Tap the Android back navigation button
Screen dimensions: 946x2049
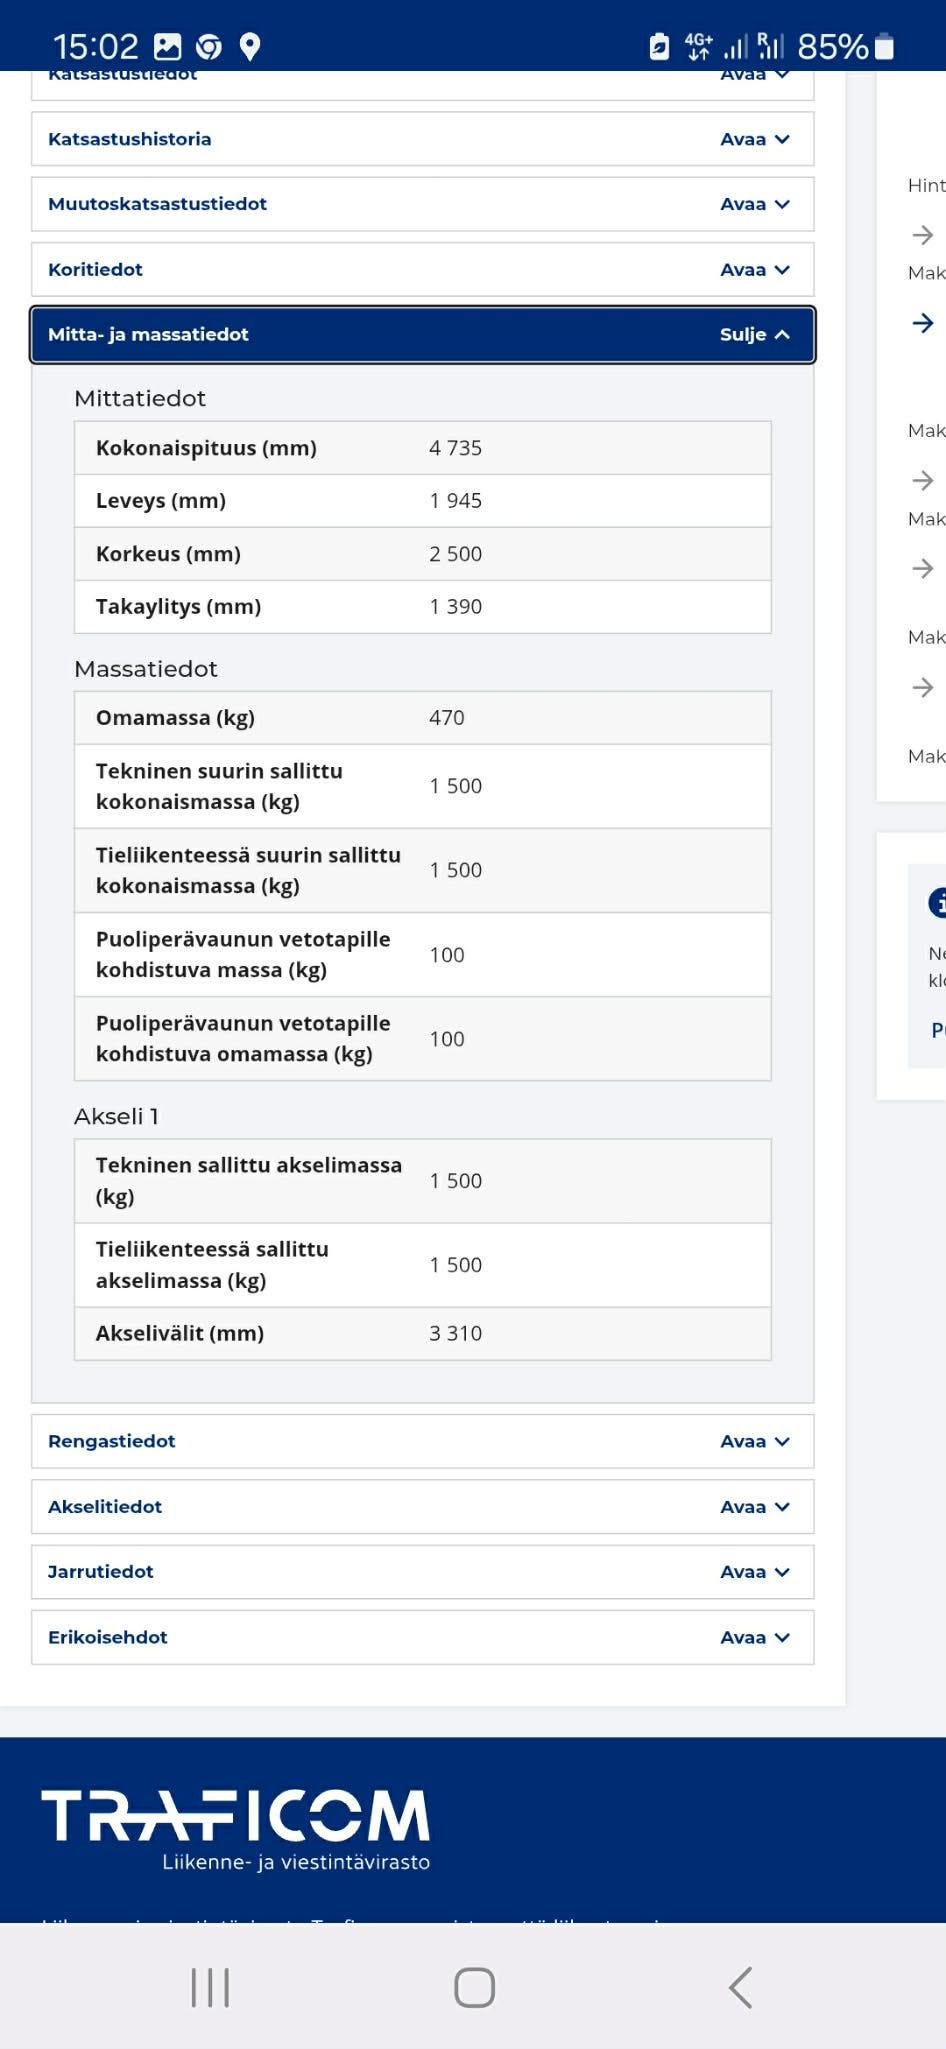(740, 1987)
